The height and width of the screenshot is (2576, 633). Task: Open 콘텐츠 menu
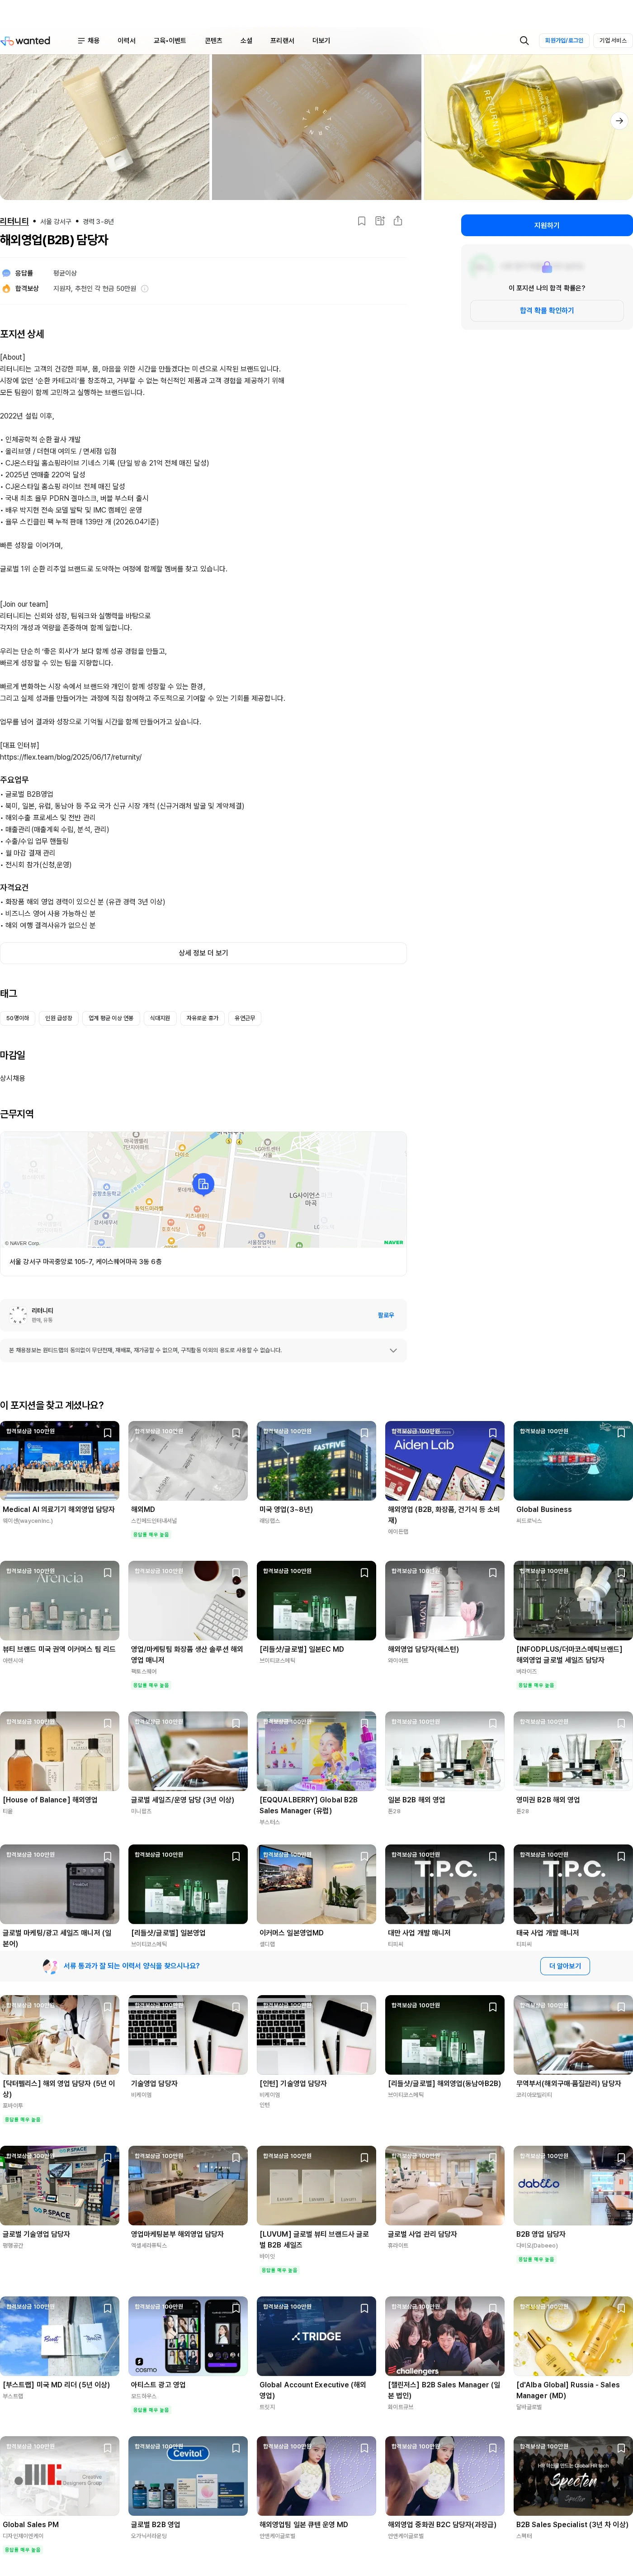pos(213,41)
